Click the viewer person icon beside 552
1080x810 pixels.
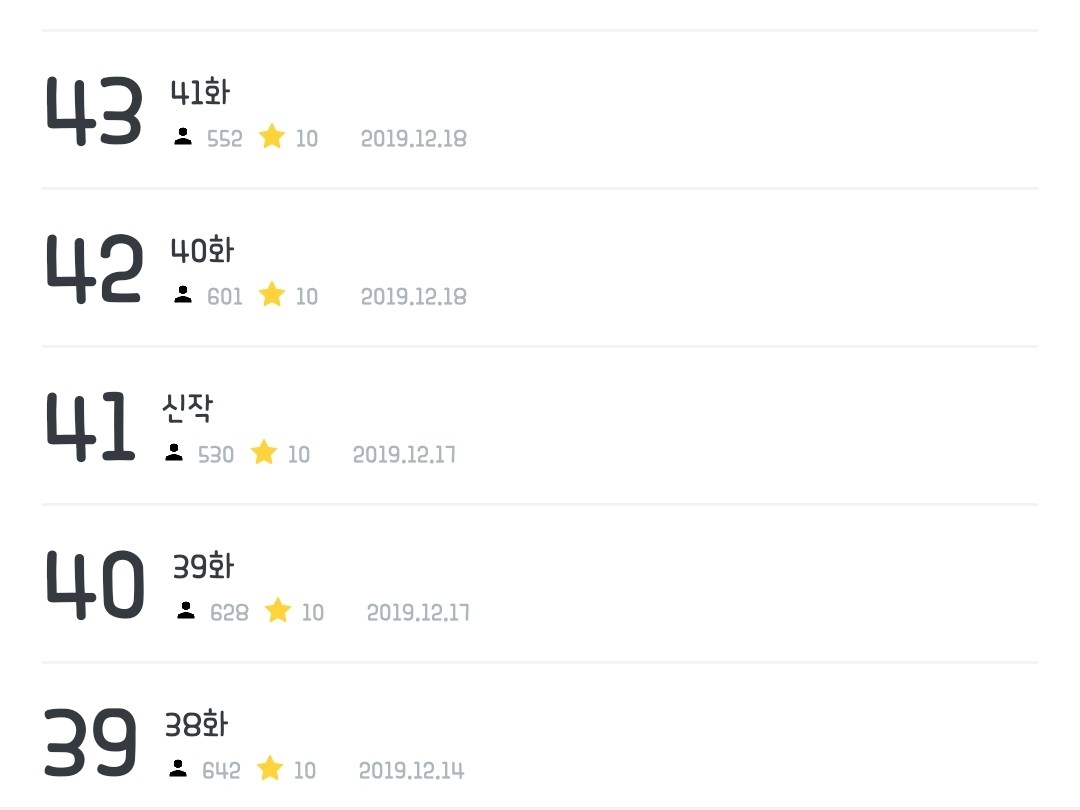click(x=183, y=137)
